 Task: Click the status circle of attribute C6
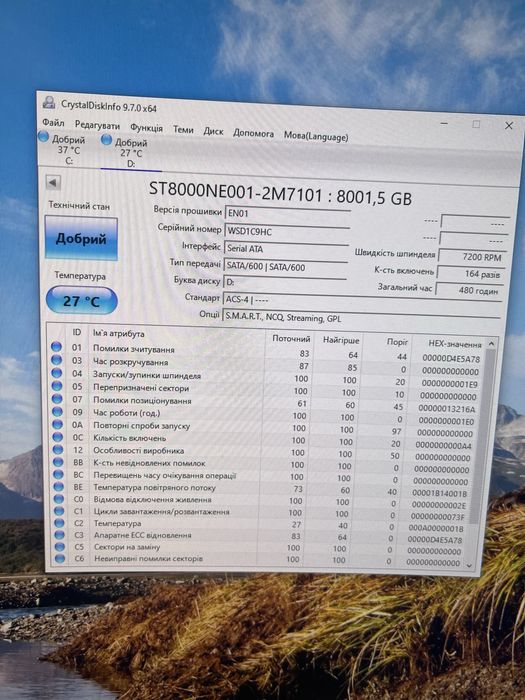pyautogui.click(x=60, y=558)
